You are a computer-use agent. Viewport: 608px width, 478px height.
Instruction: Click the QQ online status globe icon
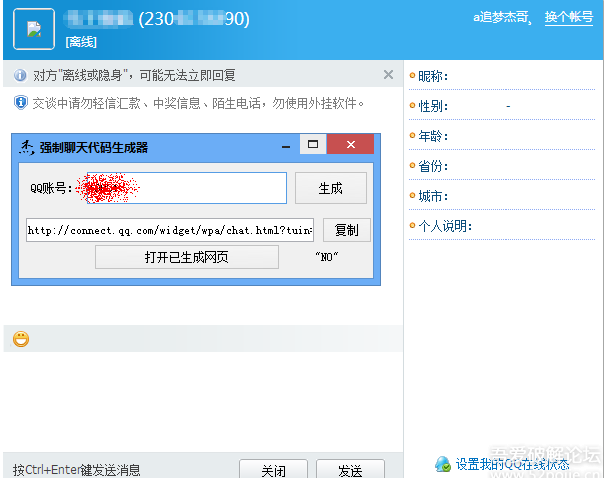pos(443,464)
